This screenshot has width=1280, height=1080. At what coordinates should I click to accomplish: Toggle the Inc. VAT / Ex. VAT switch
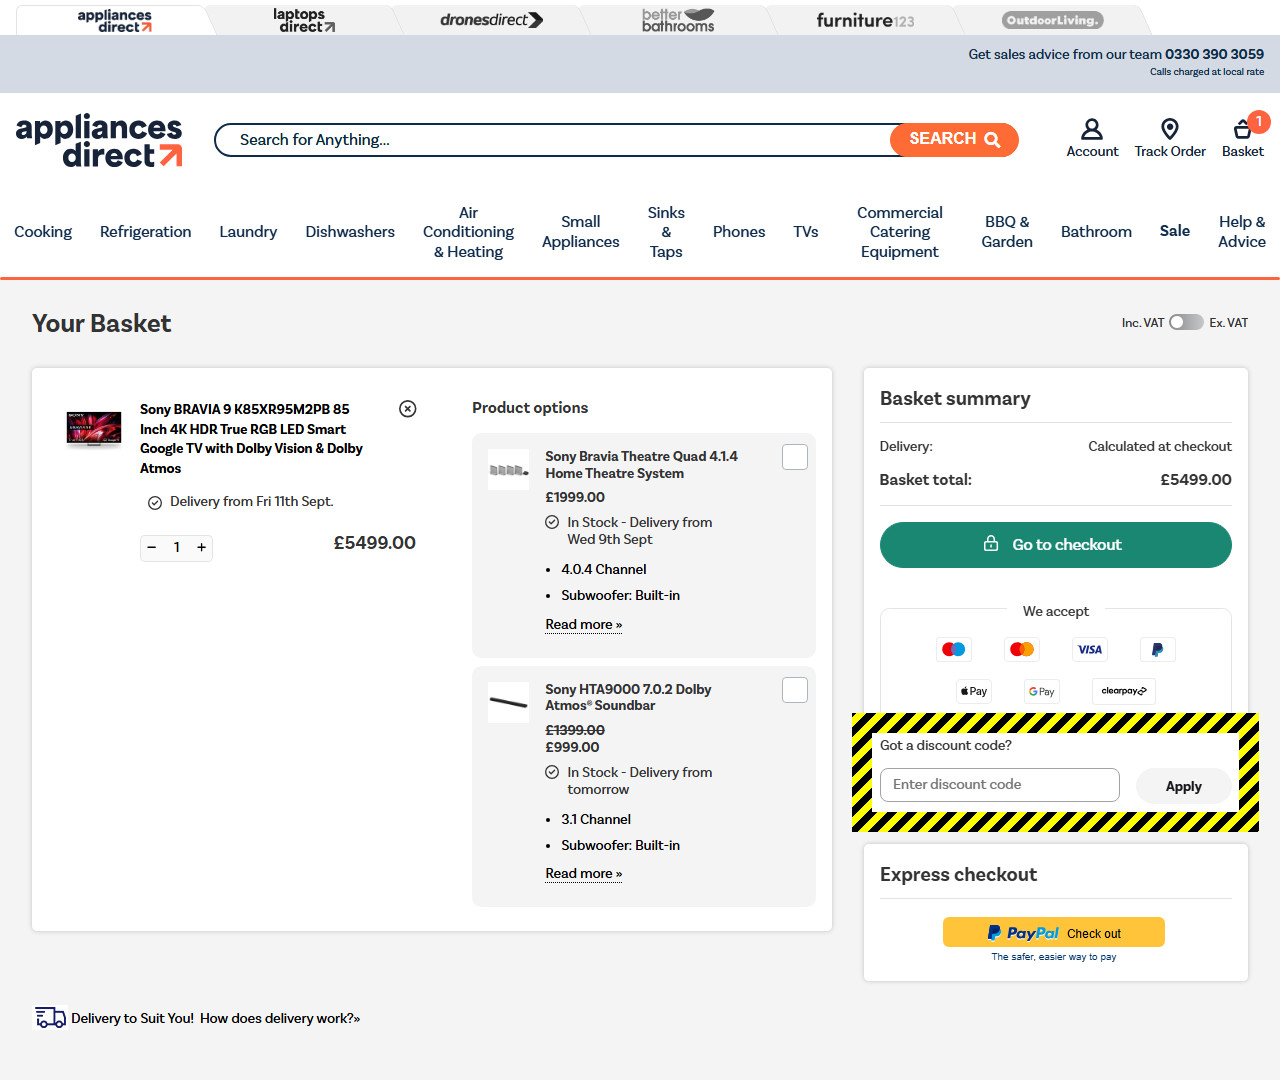[1186, 322]
